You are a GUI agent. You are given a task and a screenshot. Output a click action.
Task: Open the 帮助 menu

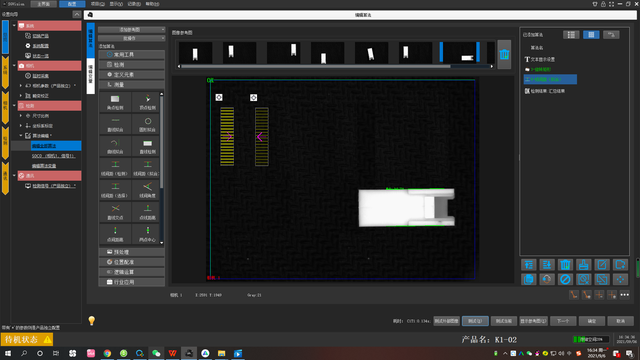pyautogui.click(x=152, y=4)
